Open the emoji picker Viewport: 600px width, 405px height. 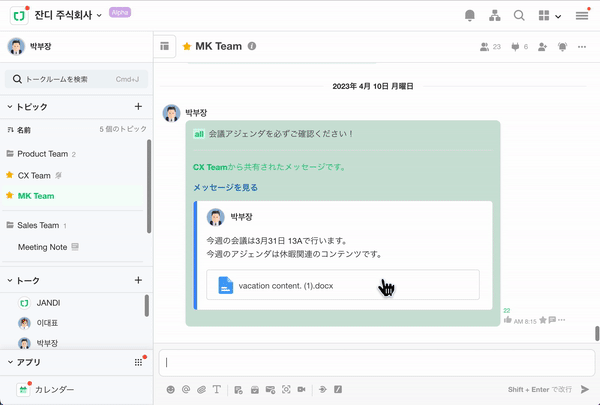pyautogui.click(x=171, y=390)
